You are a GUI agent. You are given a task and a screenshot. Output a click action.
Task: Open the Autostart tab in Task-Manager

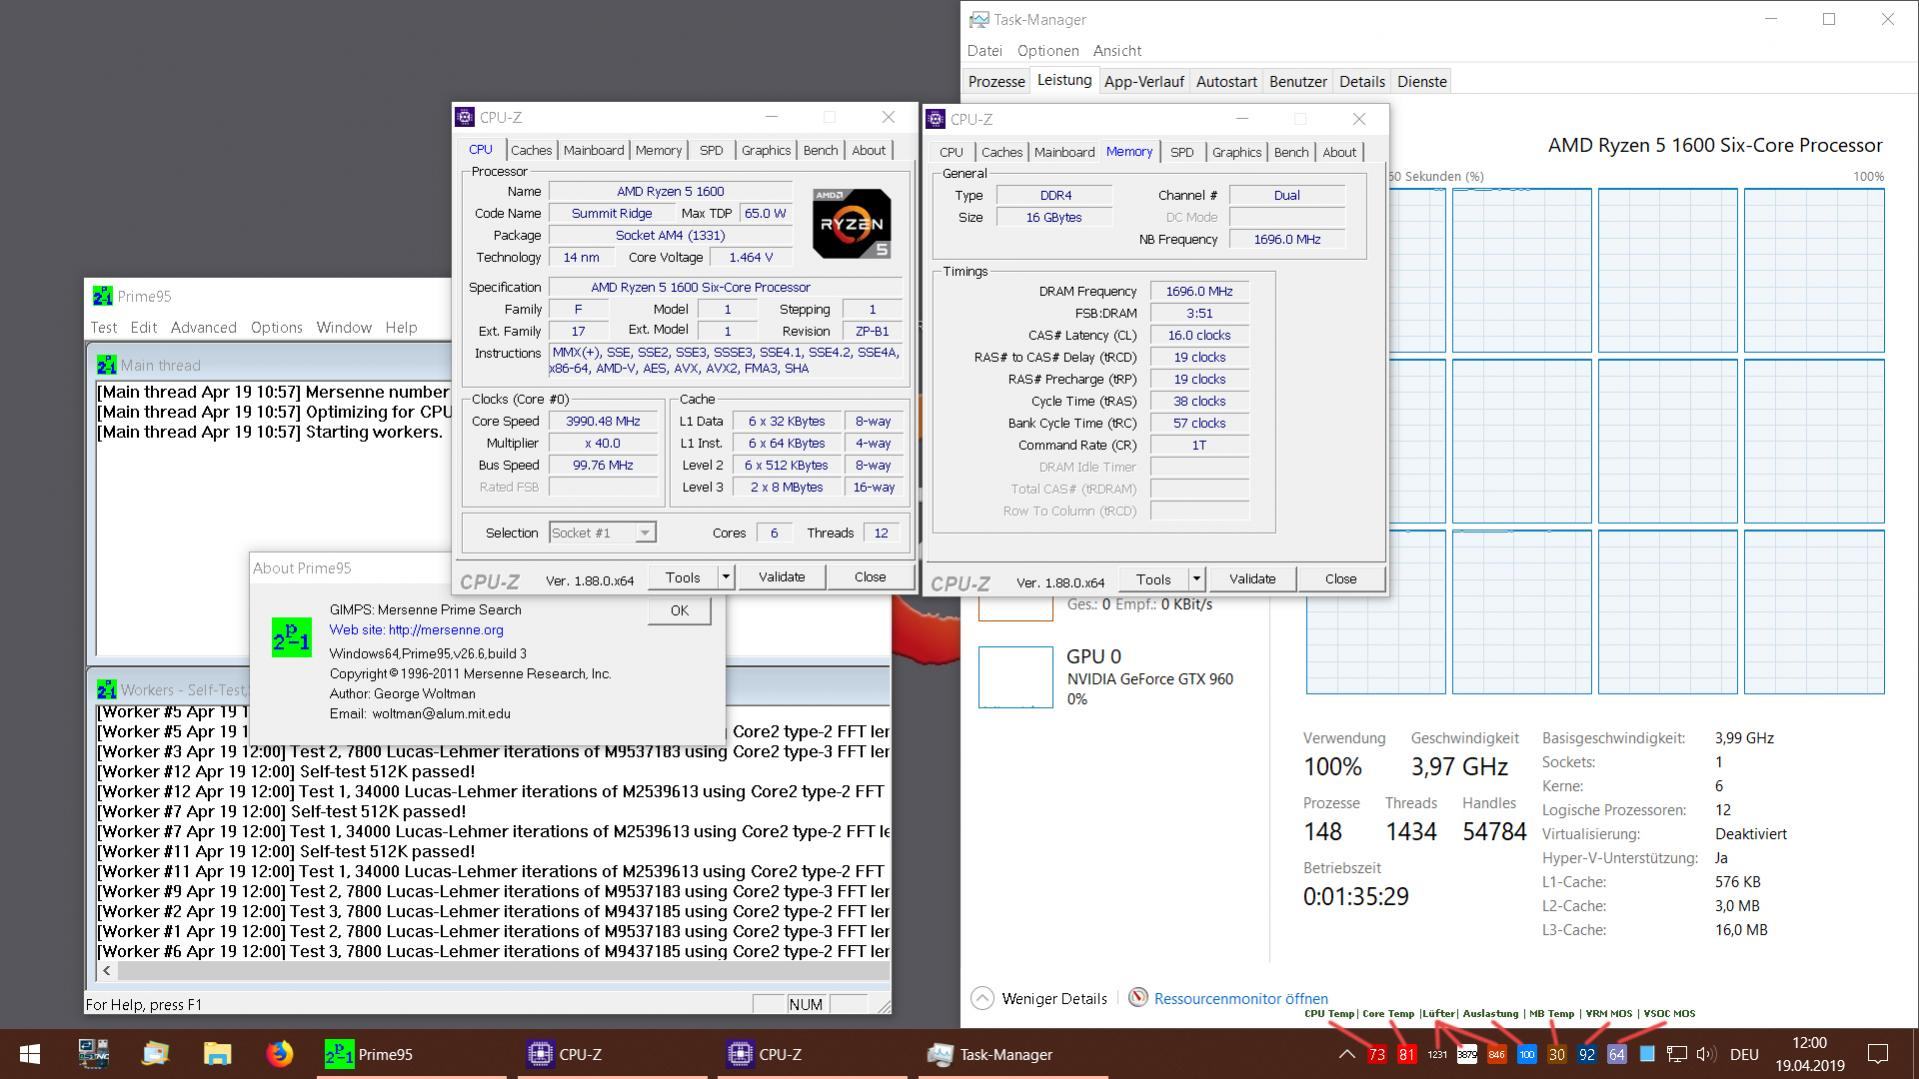(1226, 81)
